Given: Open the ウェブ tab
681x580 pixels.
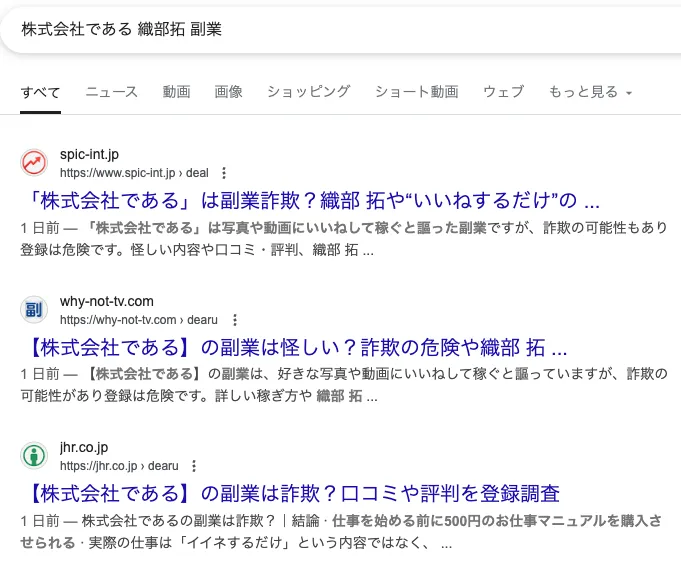Looking at the screenshot, I should [504, 92].
